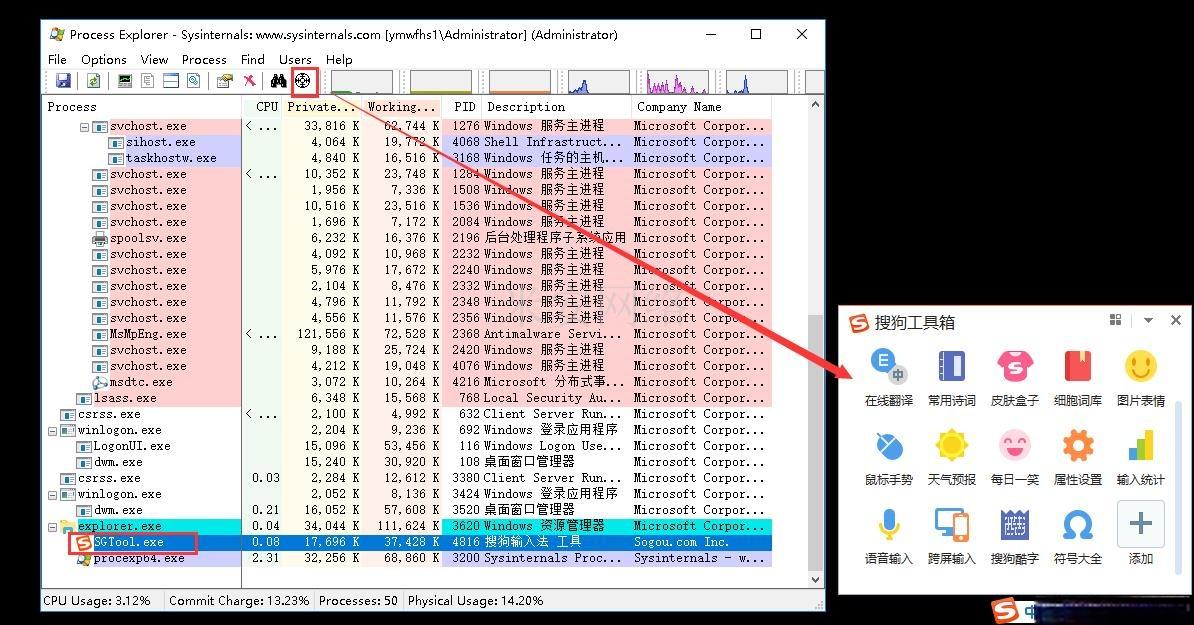
Task: Toggle the Show Lower Pane icon
Action: [x=171, y=81]
